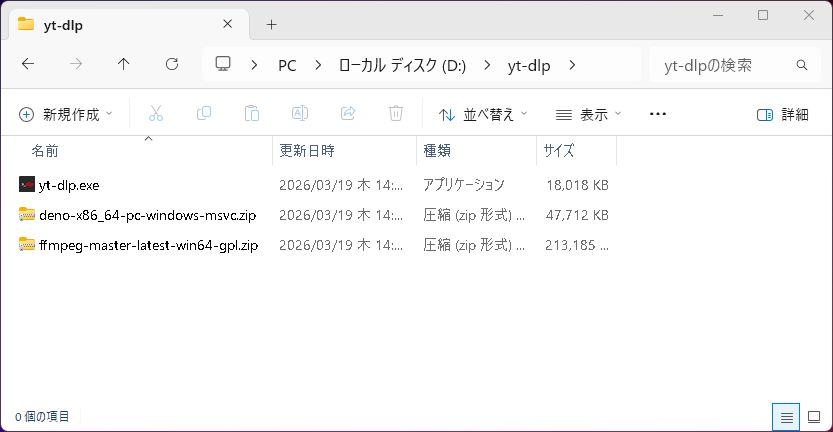Click the deno zip folder icon
This screenshot has height=432, width=833.
click(27, 215)
